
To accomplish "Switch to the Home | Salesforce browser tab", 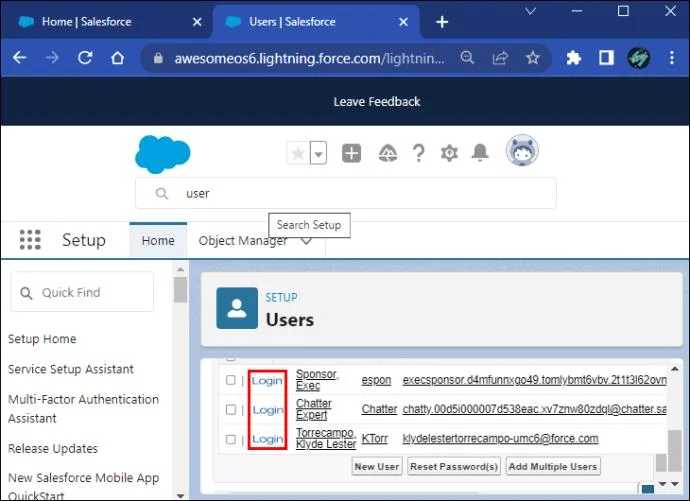I will click(x=106, y=22).
